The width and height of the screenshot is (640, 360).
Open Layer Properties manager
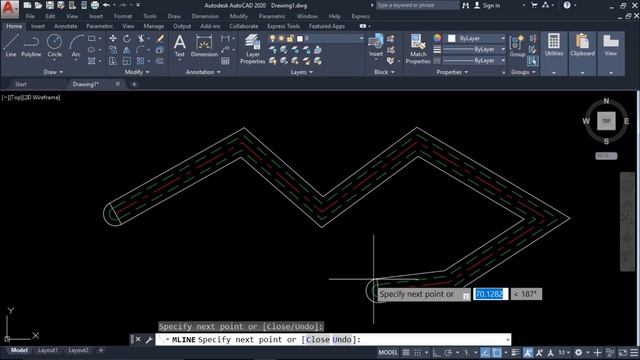coord(253,49)
